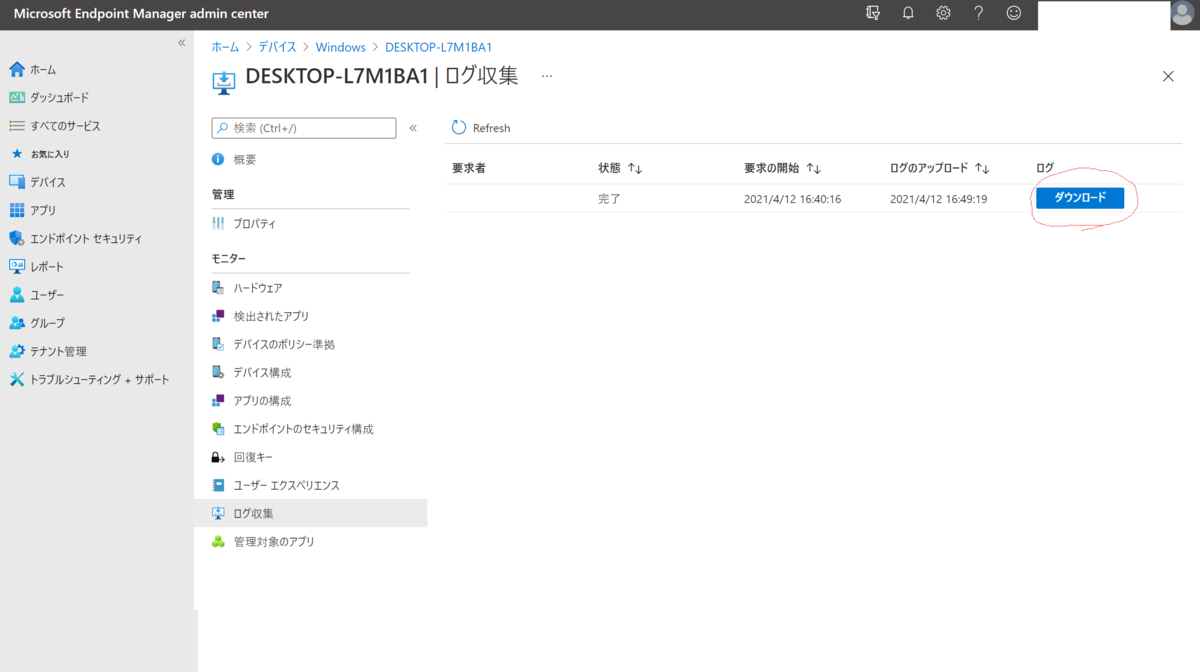This screenshot has width=1200, height=672.
Task: Open the help question mark icon
Action: tap(978, 13)
